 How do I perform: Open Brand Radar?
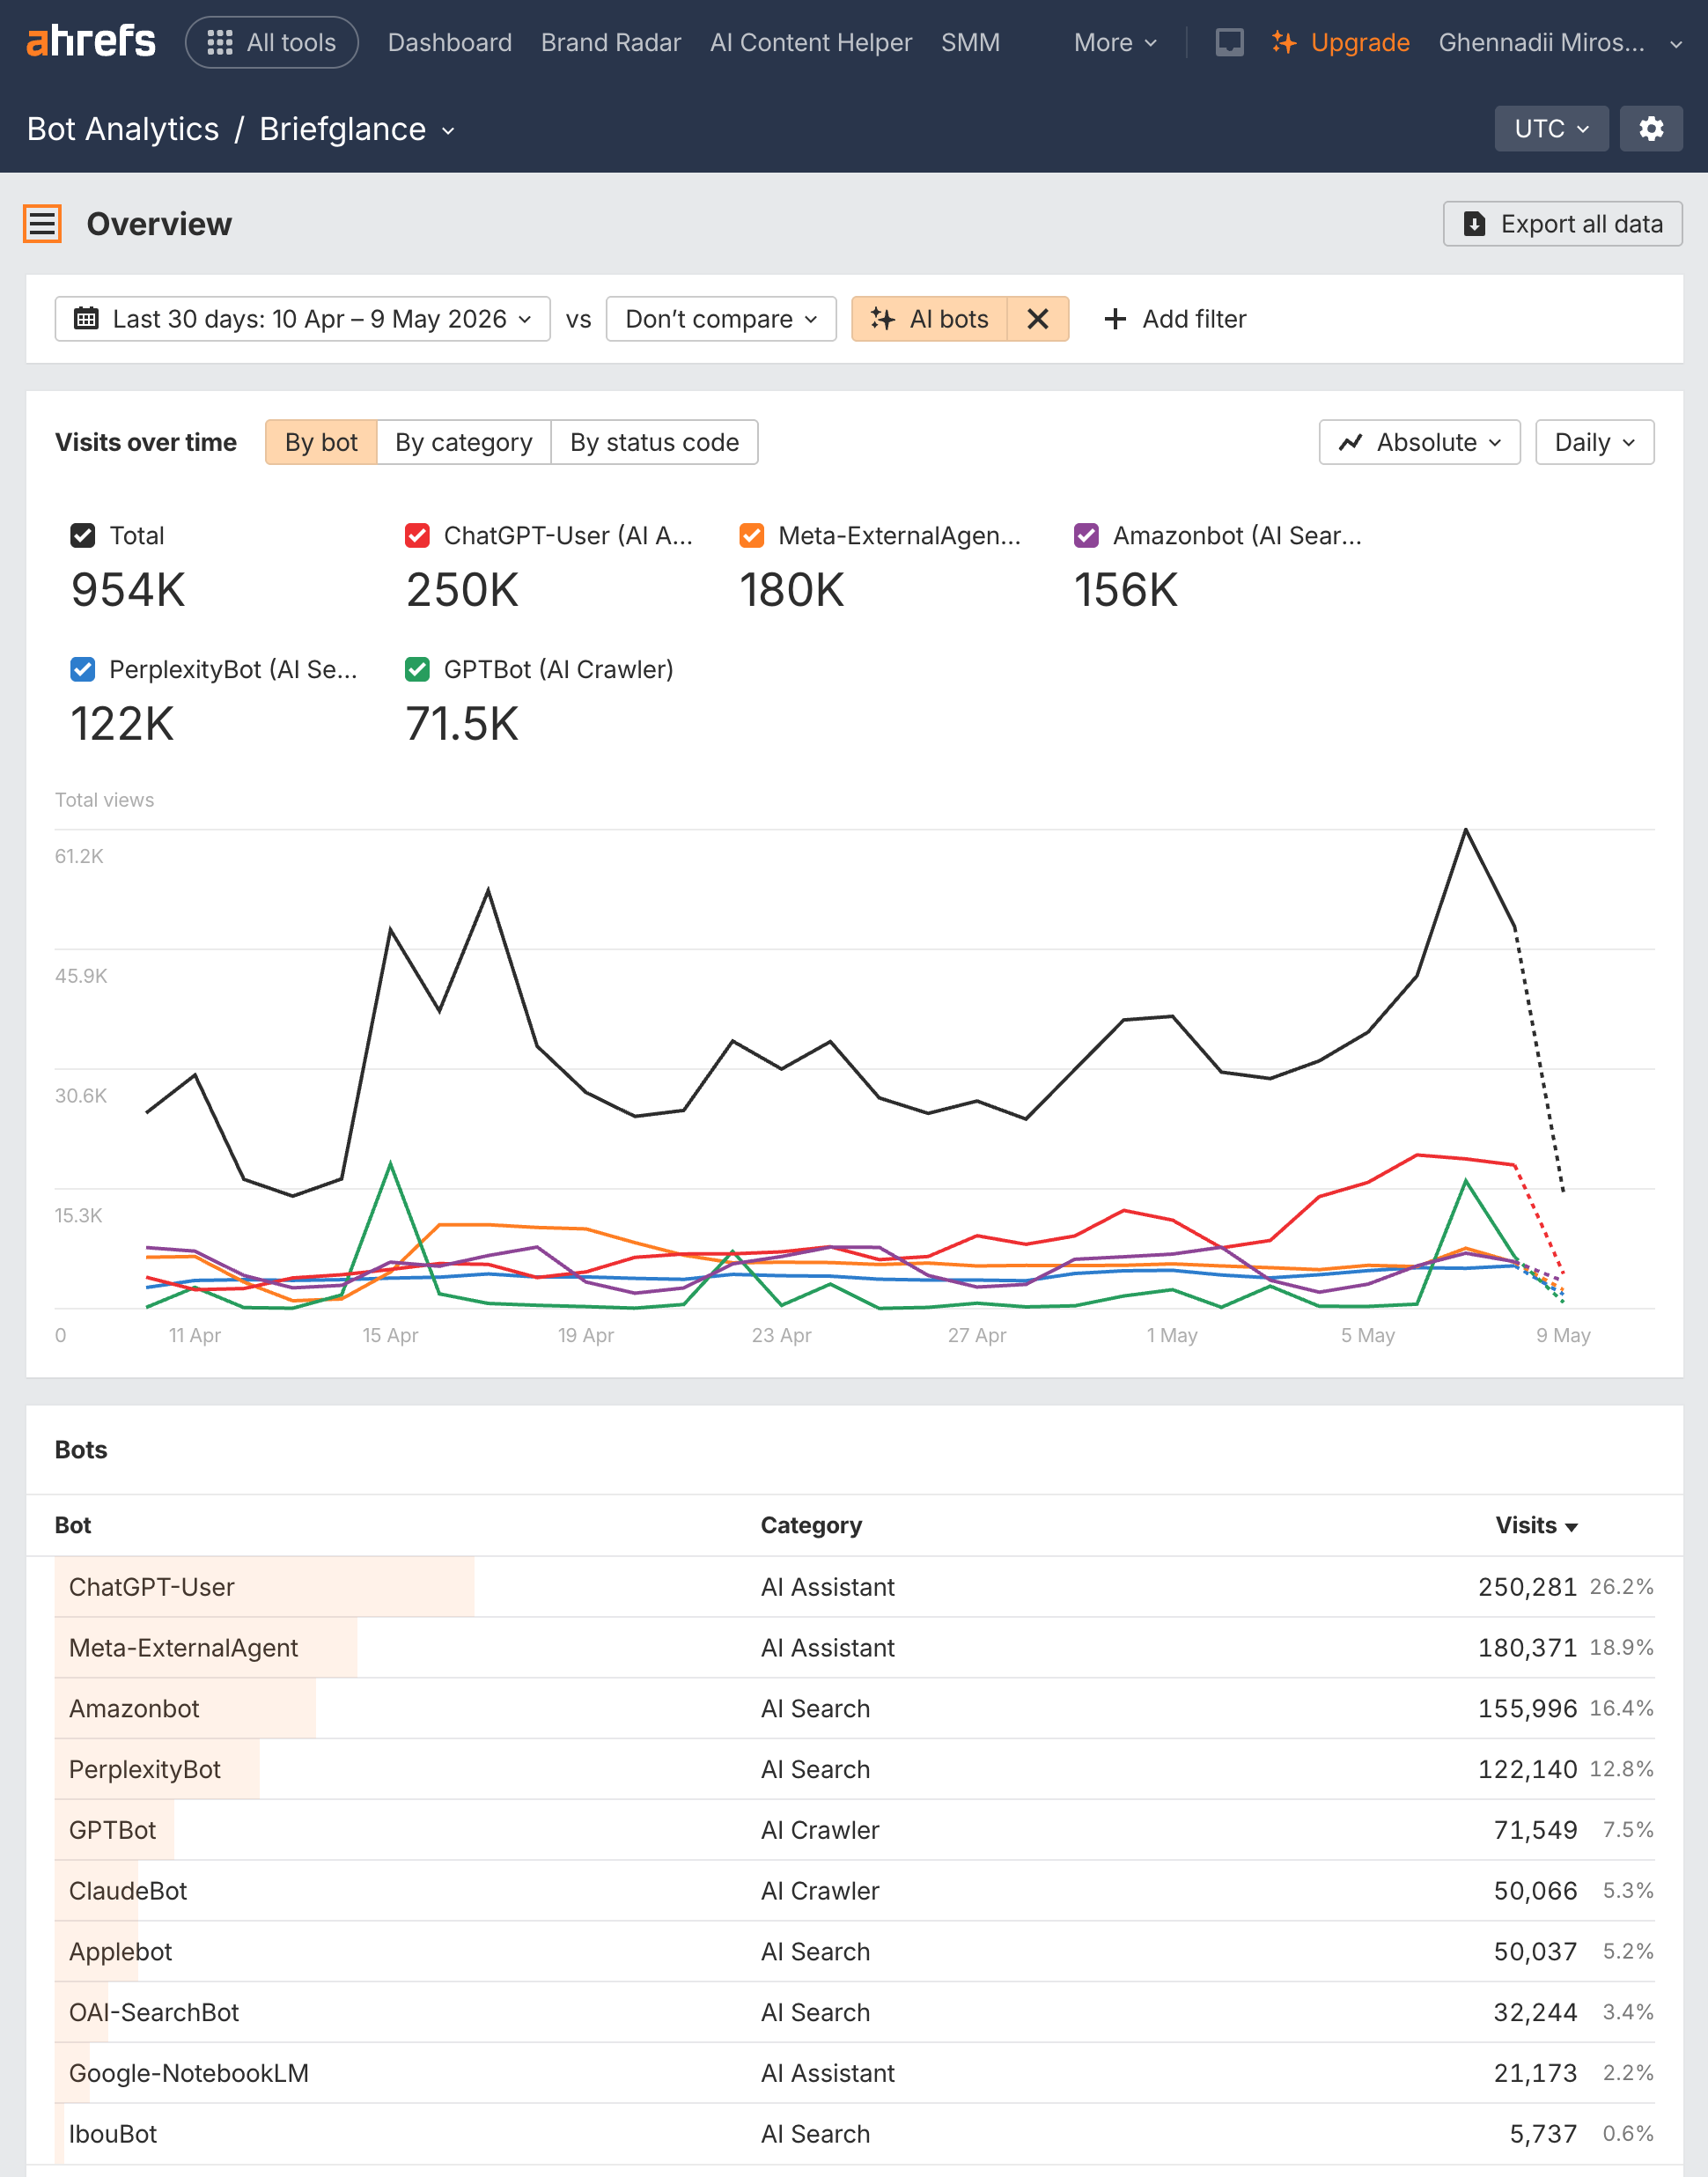point(610,42)
